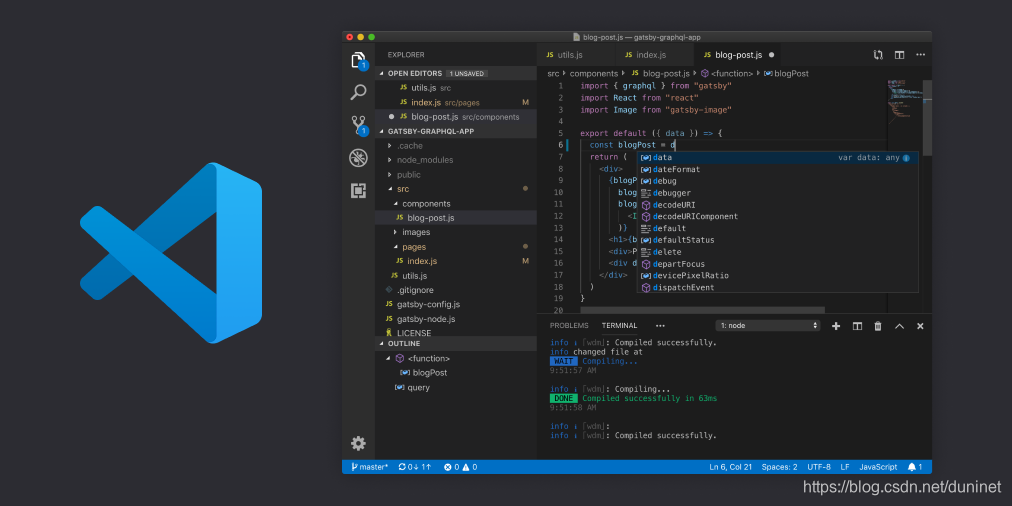Click the Open Changes compare icon

click(878, 55)
